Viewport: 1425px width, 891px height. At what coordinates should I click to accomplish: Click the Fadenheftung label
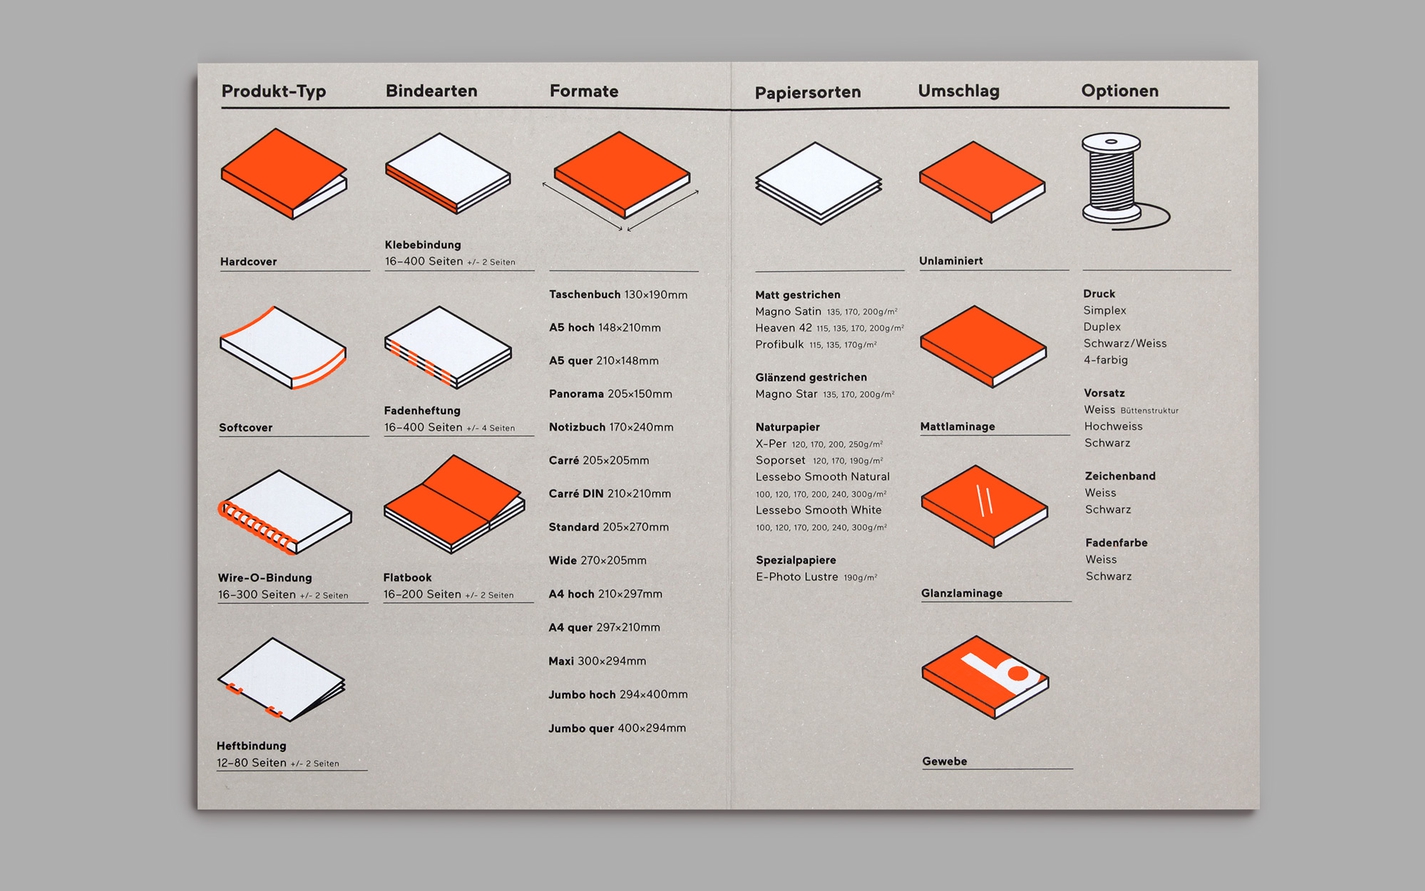pos(422,411)
